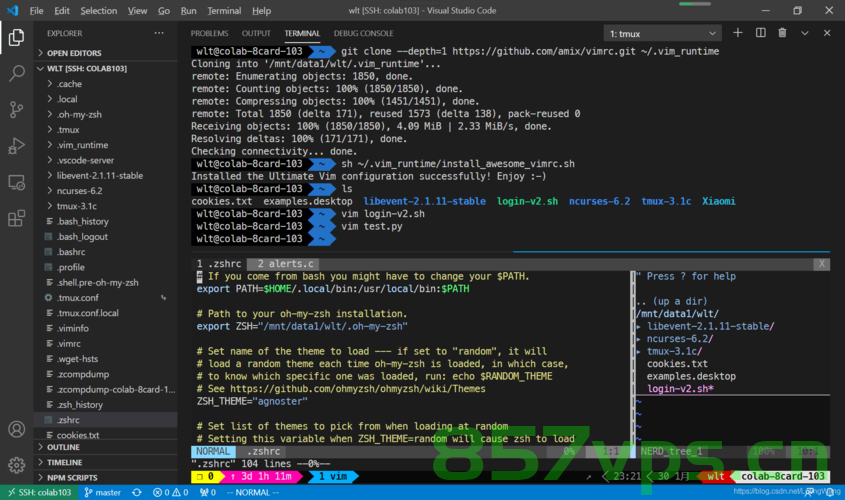845x500 pixels.
Task: Expand the OPEN EDITORS section
Action: pyautogui.click(x=106, y=53)
